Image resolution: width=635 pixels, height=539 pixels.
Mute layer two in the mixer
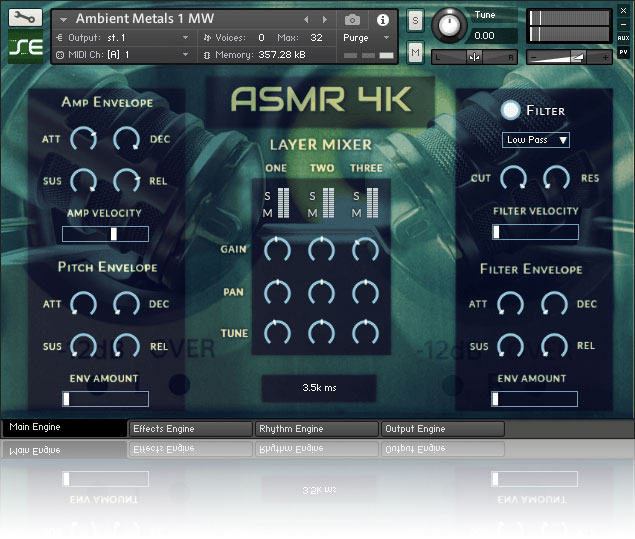[x=312, y=212]
